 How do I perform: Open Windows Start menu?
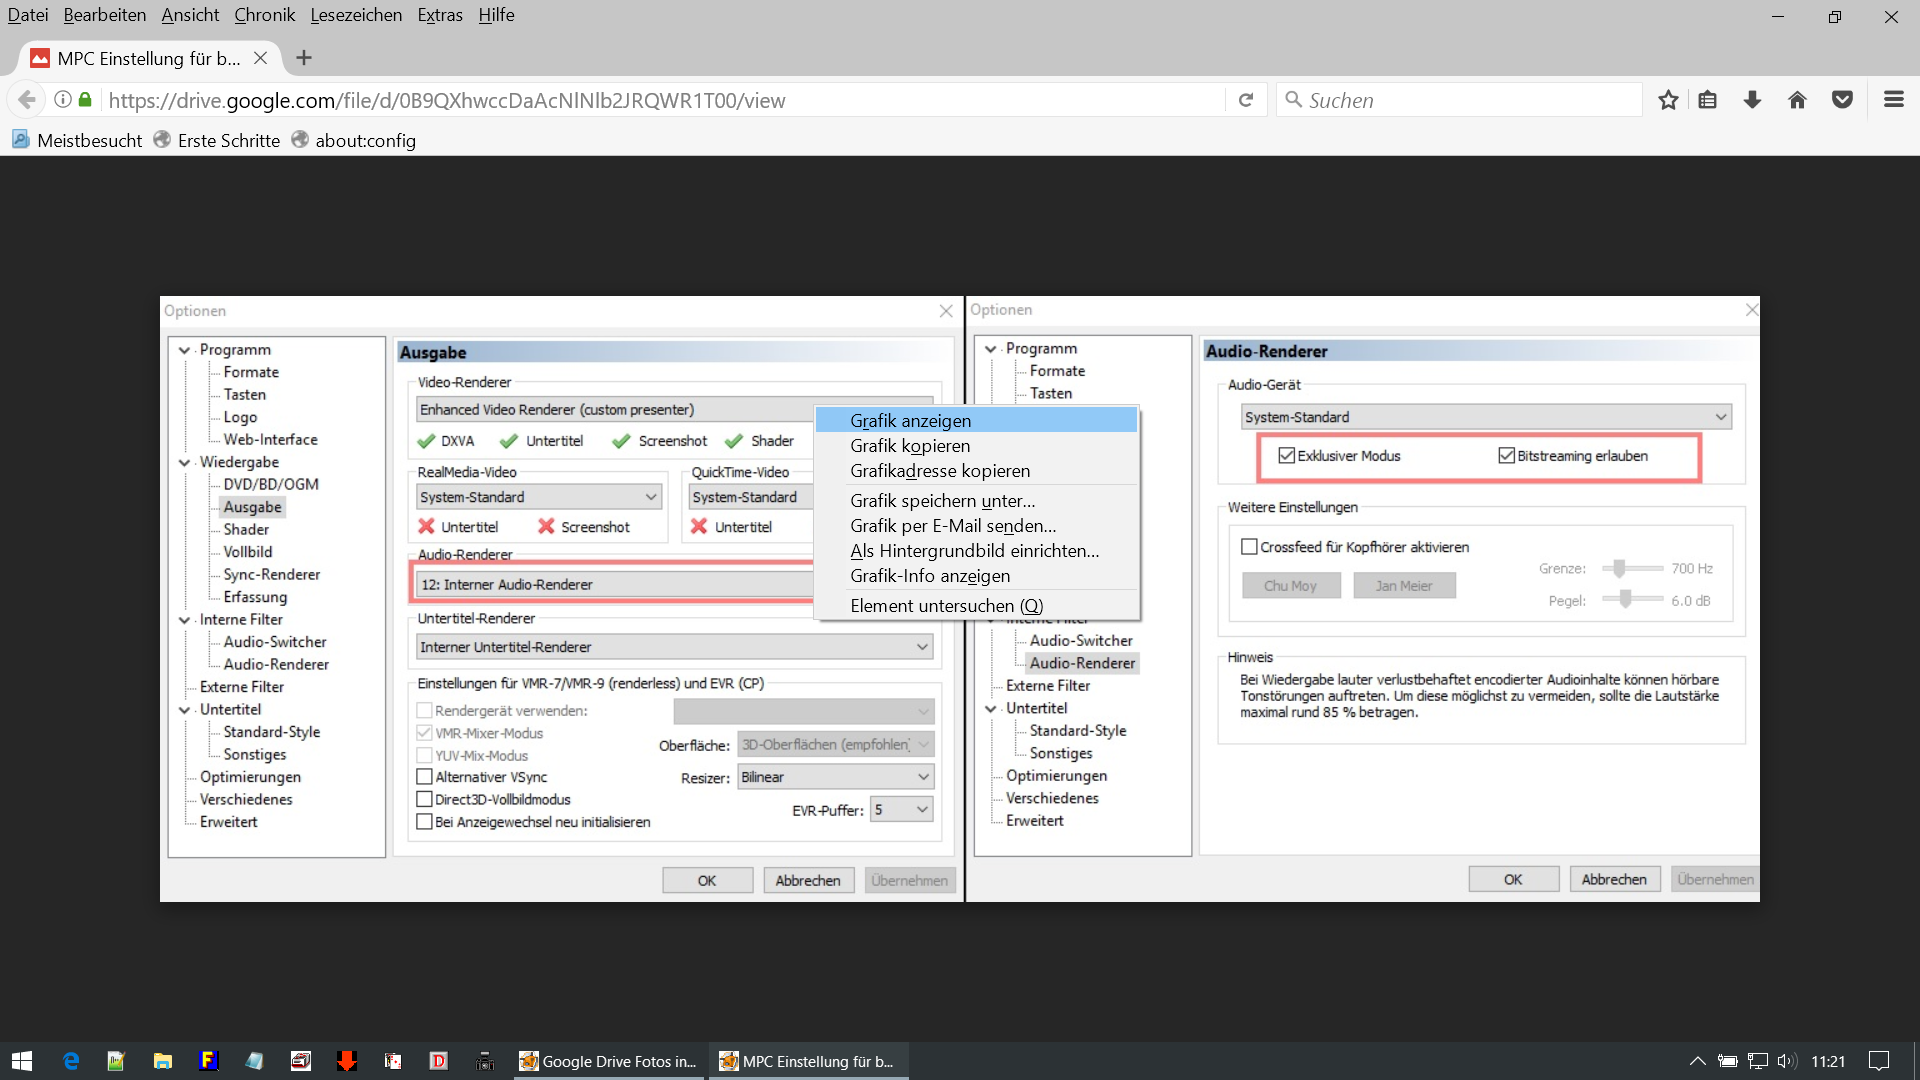pos(22,1061)
